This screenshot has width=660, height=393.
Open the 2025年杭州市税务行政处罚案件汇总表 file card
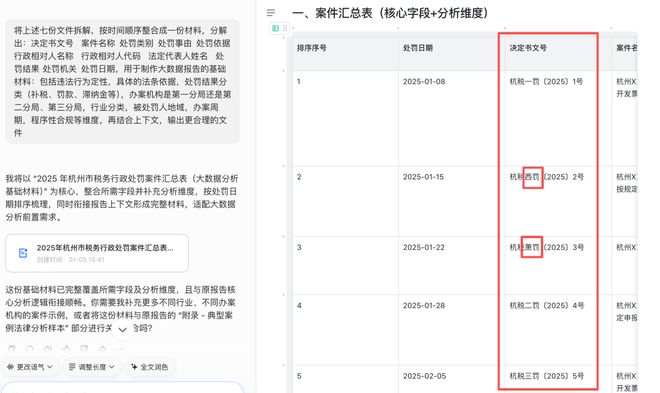[97, 253]
